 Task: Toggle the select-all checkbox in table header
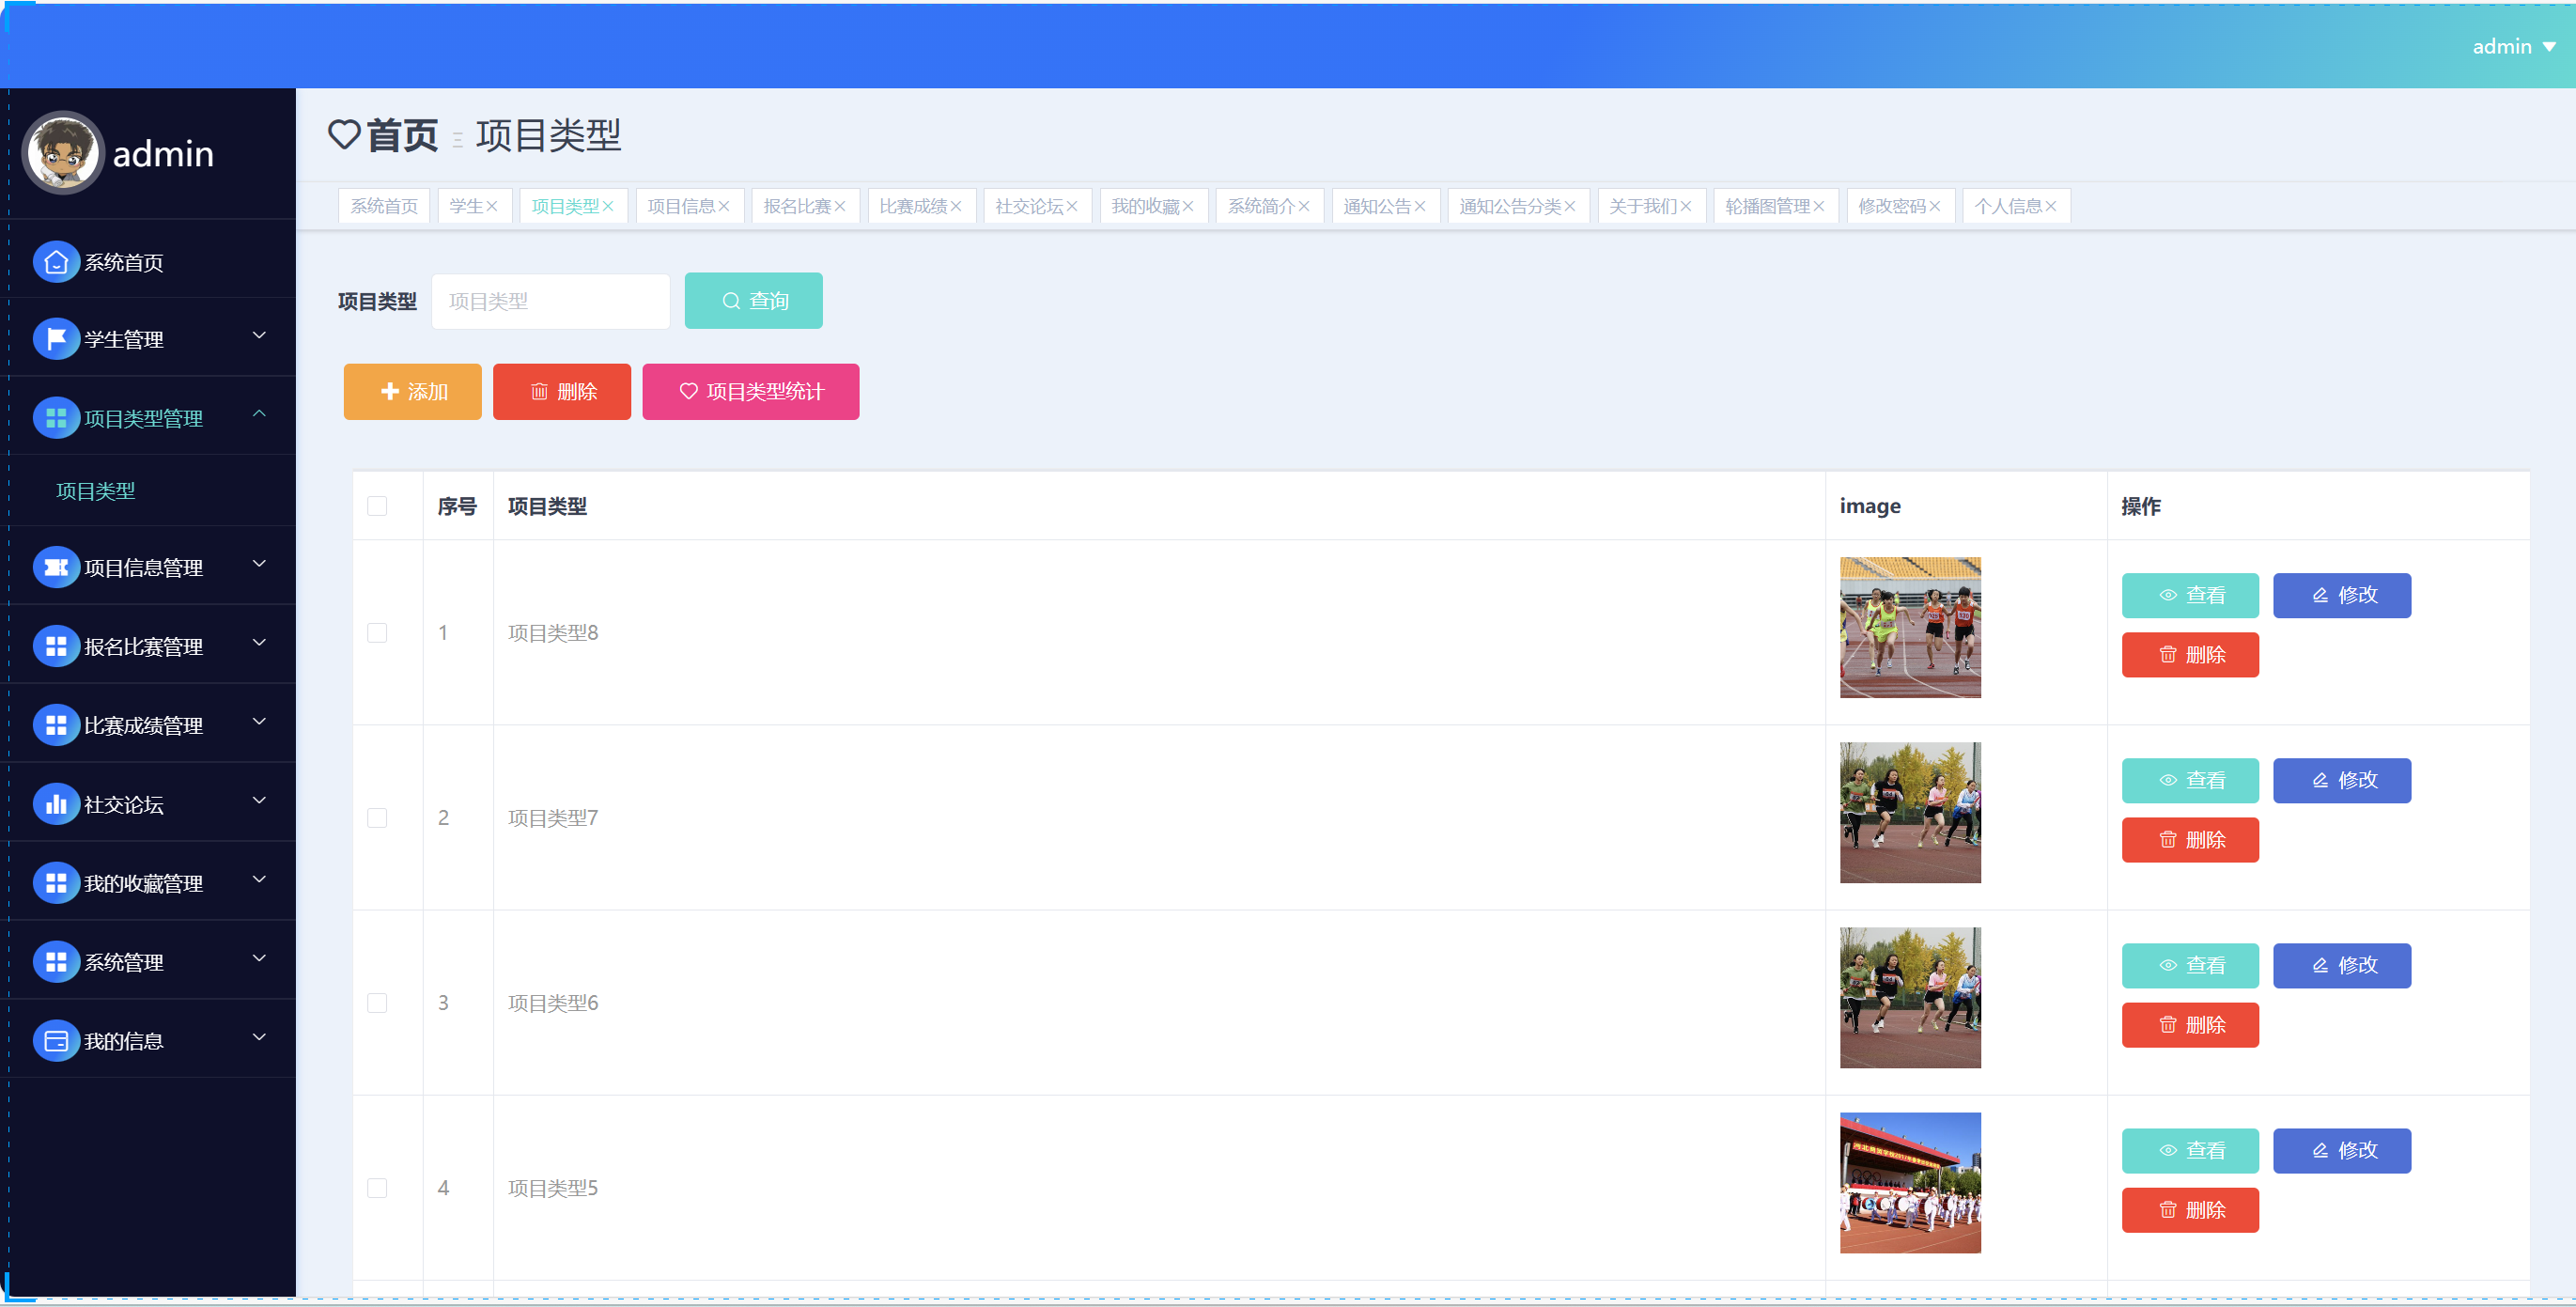pyautogui.click(x=377, y=506)
